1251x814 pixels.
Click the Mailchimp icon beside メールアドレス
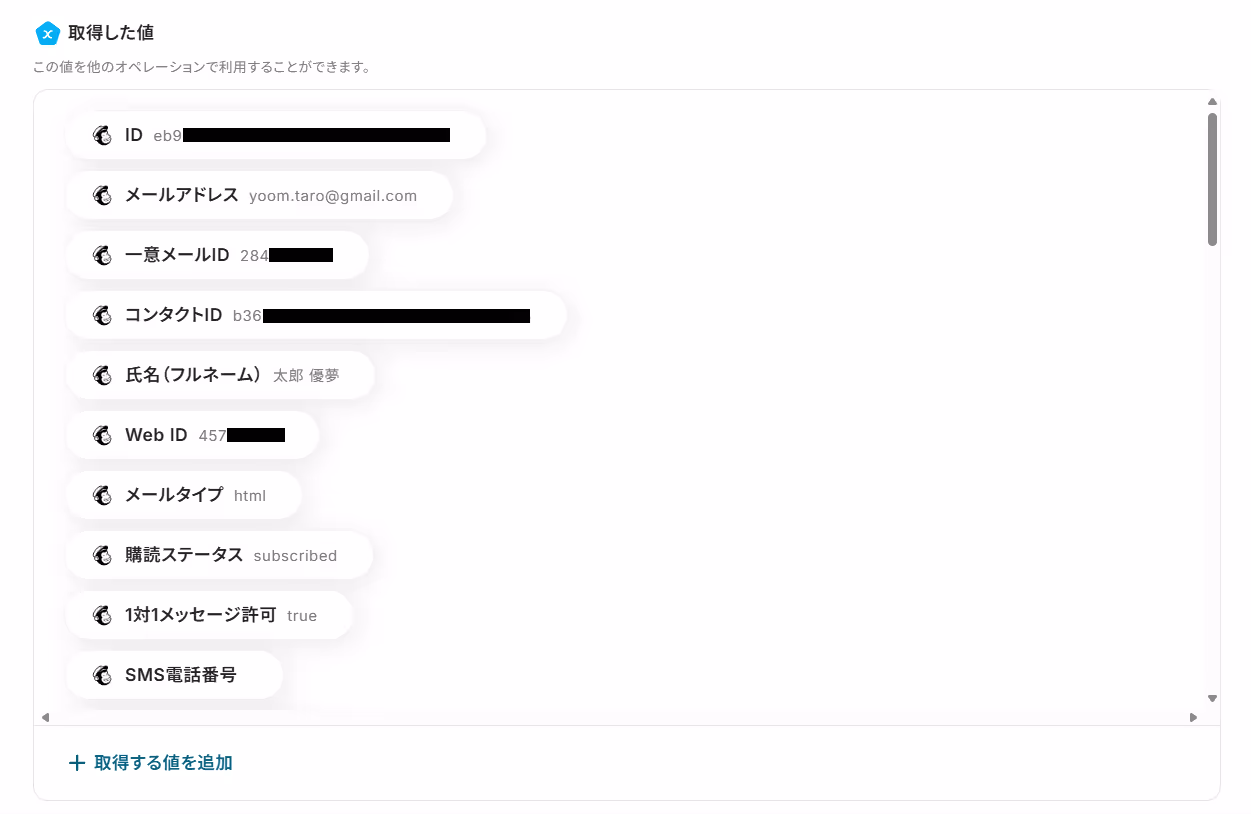[102, 195]
